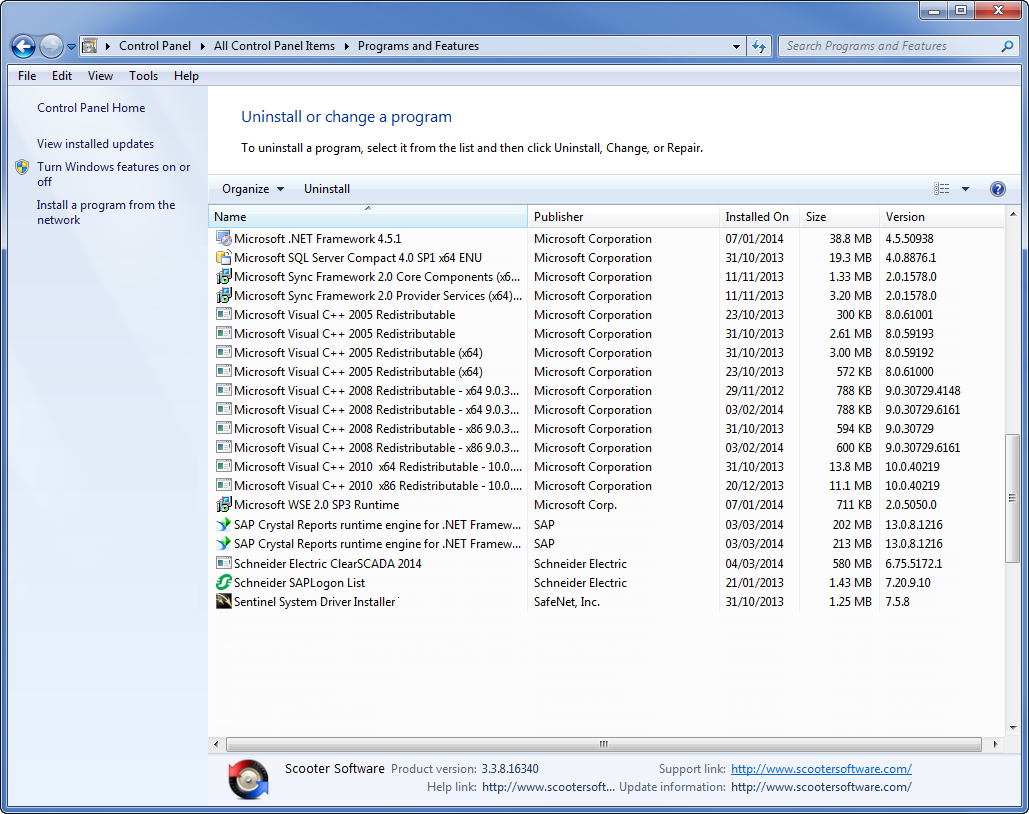
Task: Expand the arrow after All Control Panel Items
Action: [346, 46]
